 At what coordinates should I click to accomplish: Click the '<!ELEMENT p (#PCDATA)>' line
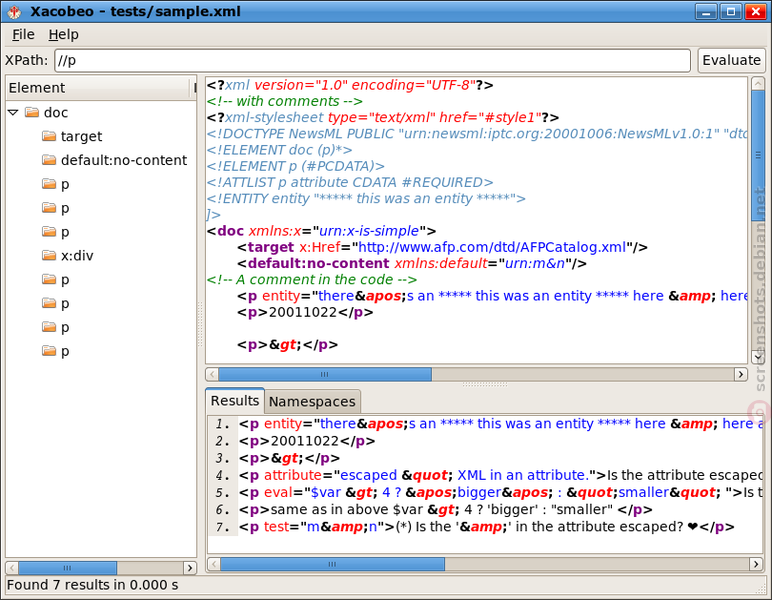(x=295, y=166)
